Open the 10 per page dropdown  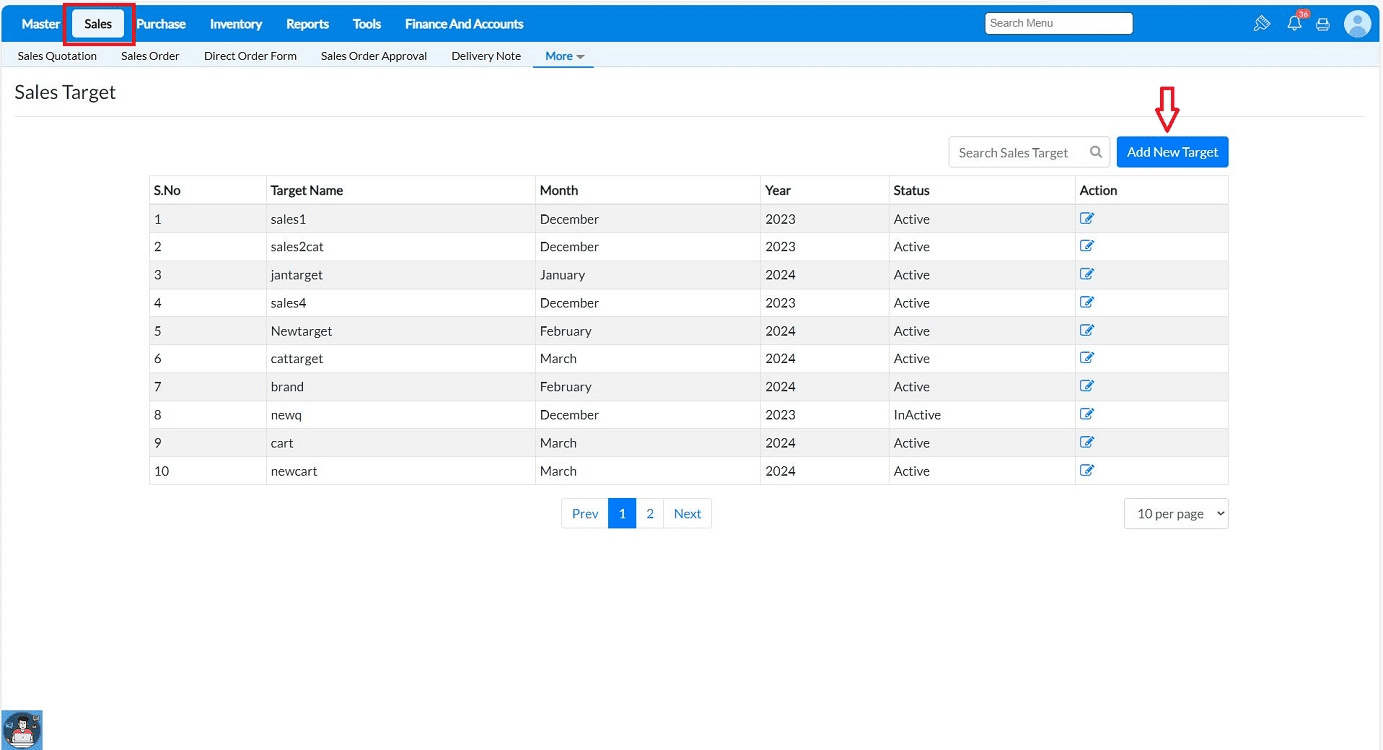pyautogui.click(x=1176, y=513)
